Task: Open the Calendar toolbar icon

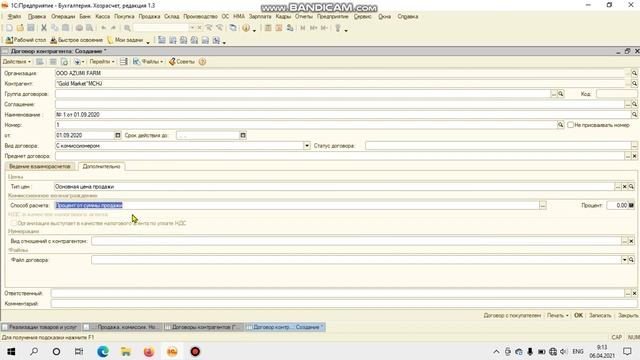Action: click(279, 28)
